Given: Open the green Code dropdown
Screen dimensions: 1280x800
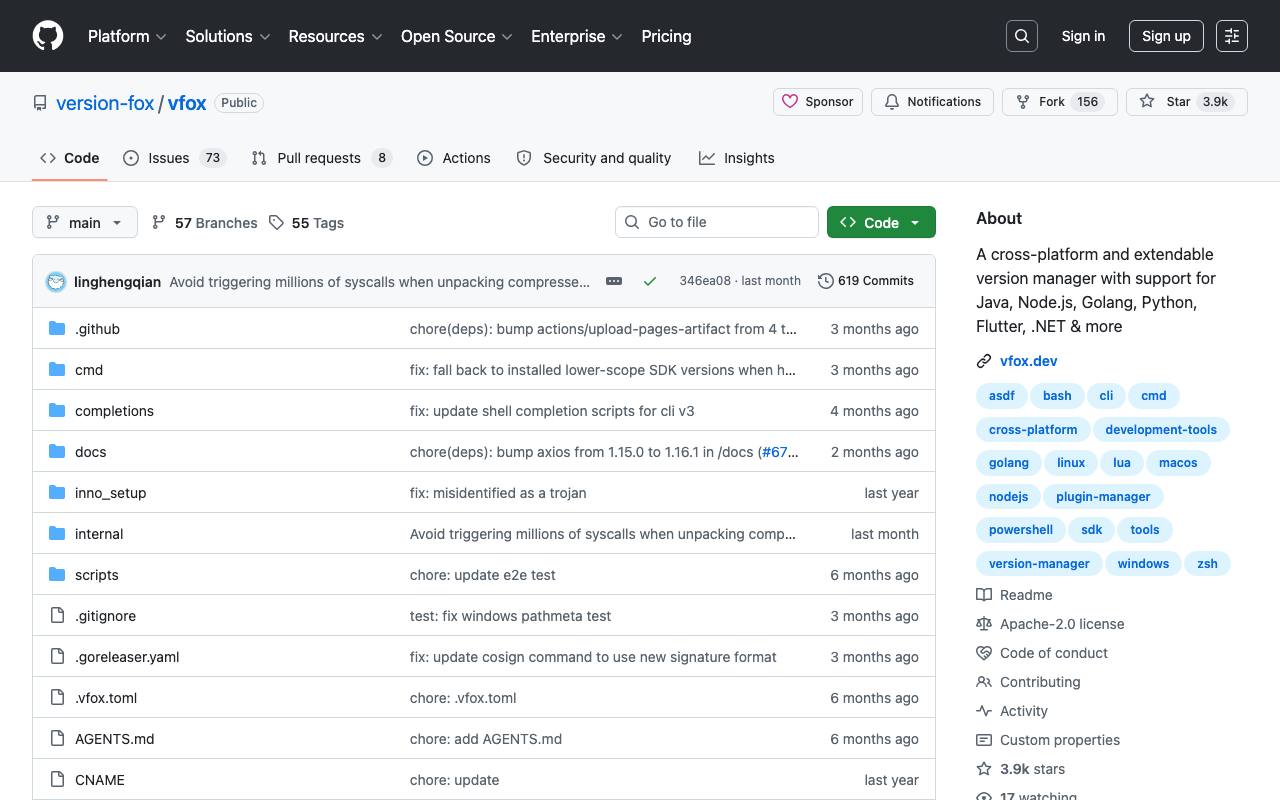Looking at the screenshot, I should pos(881,222).
